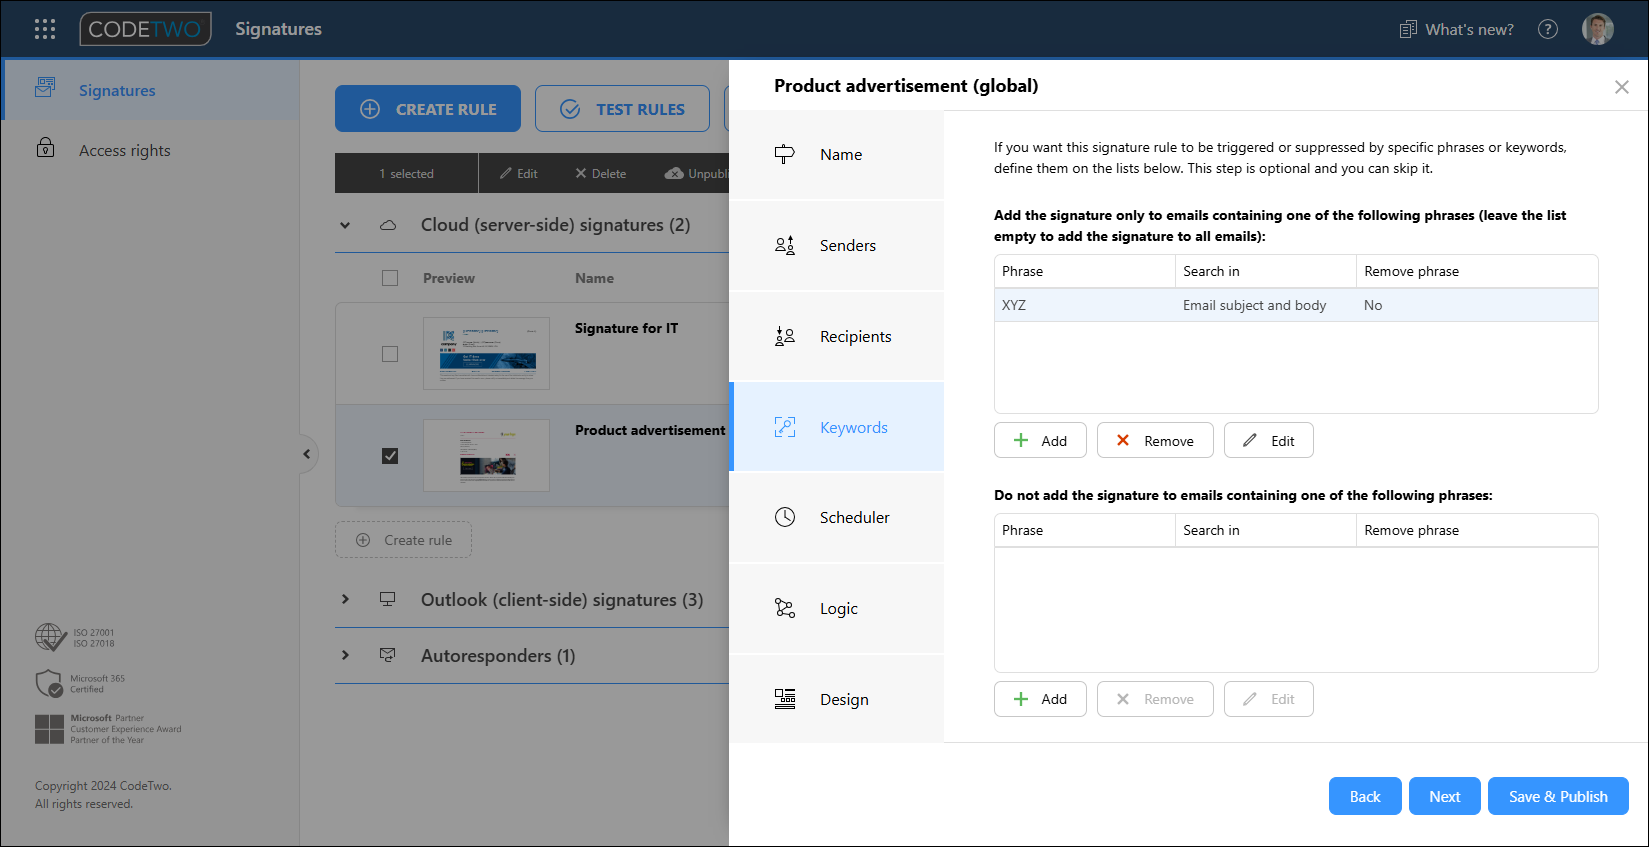The image size is (1649, 847).
Task: Open the help question mark icon
Action: point(1548,29)
